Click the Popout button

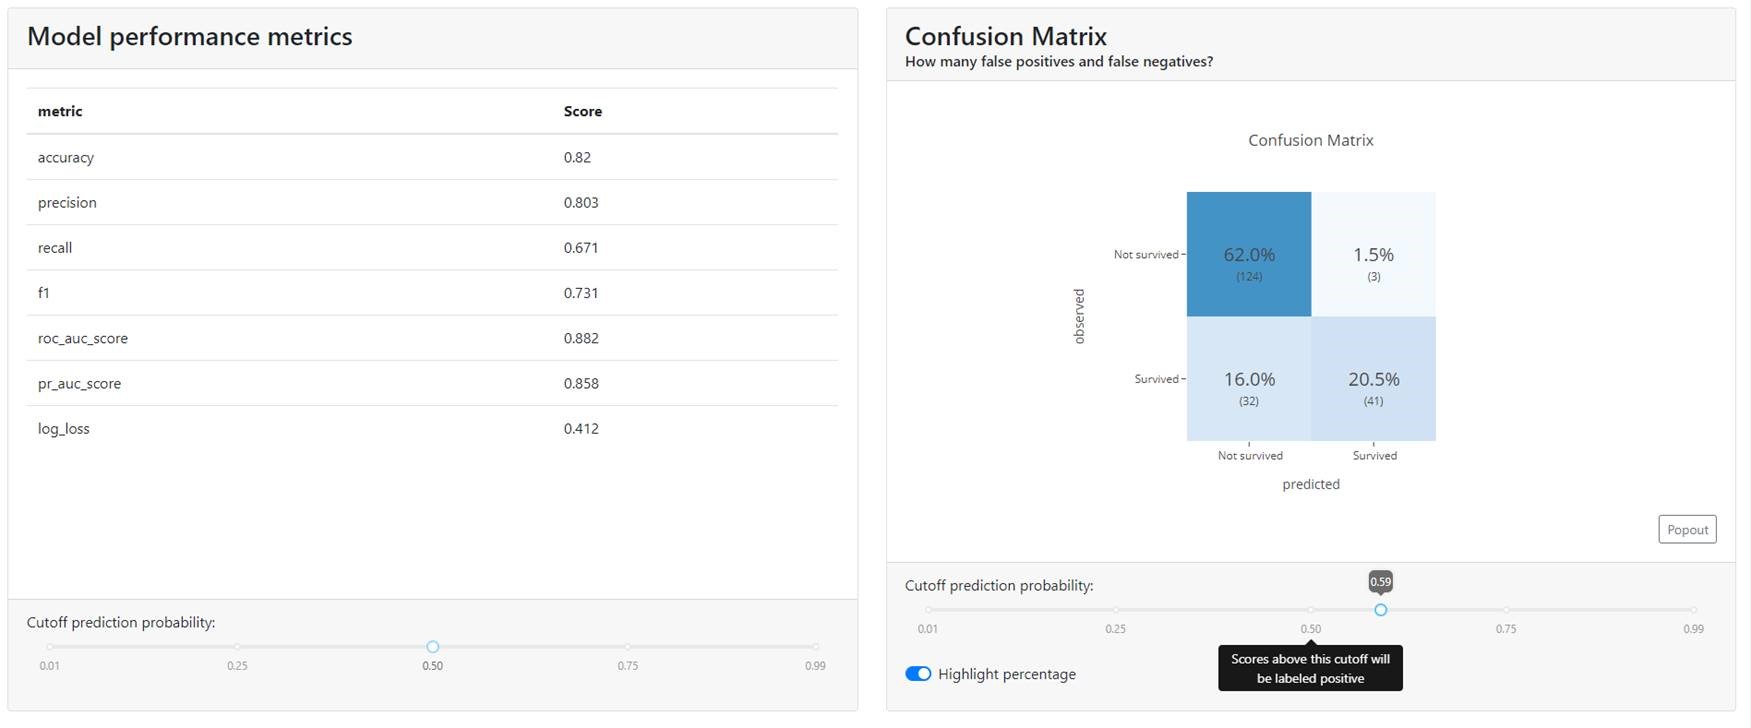tap(1687, 530)
